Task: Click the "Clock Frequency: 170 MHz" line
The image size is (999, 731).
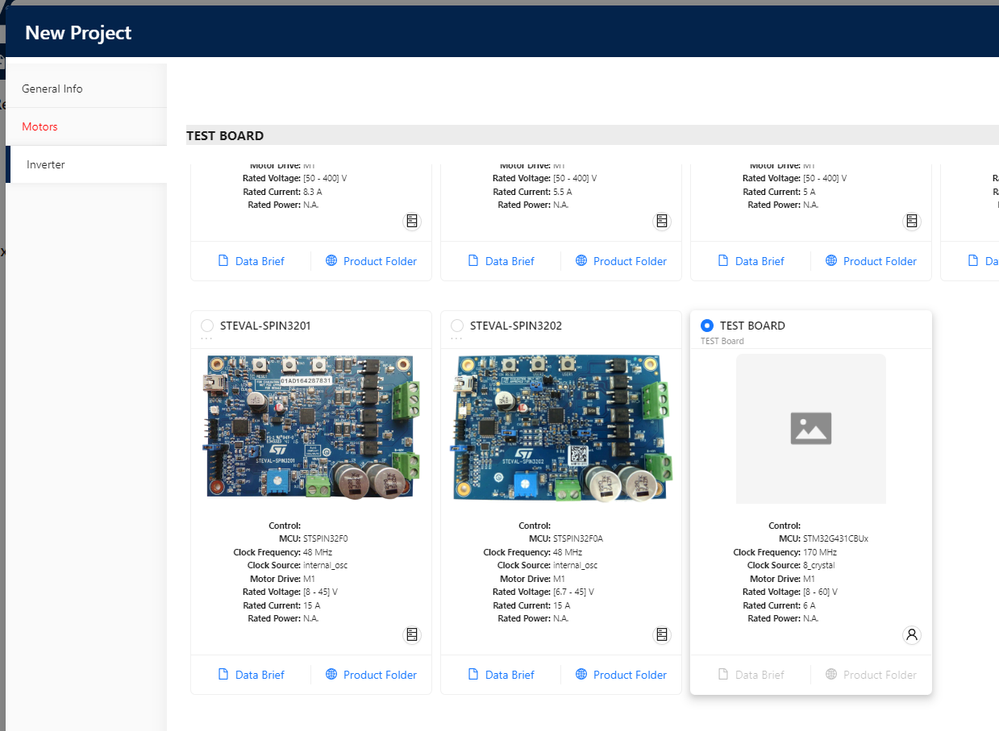Action: pos(785,553)
